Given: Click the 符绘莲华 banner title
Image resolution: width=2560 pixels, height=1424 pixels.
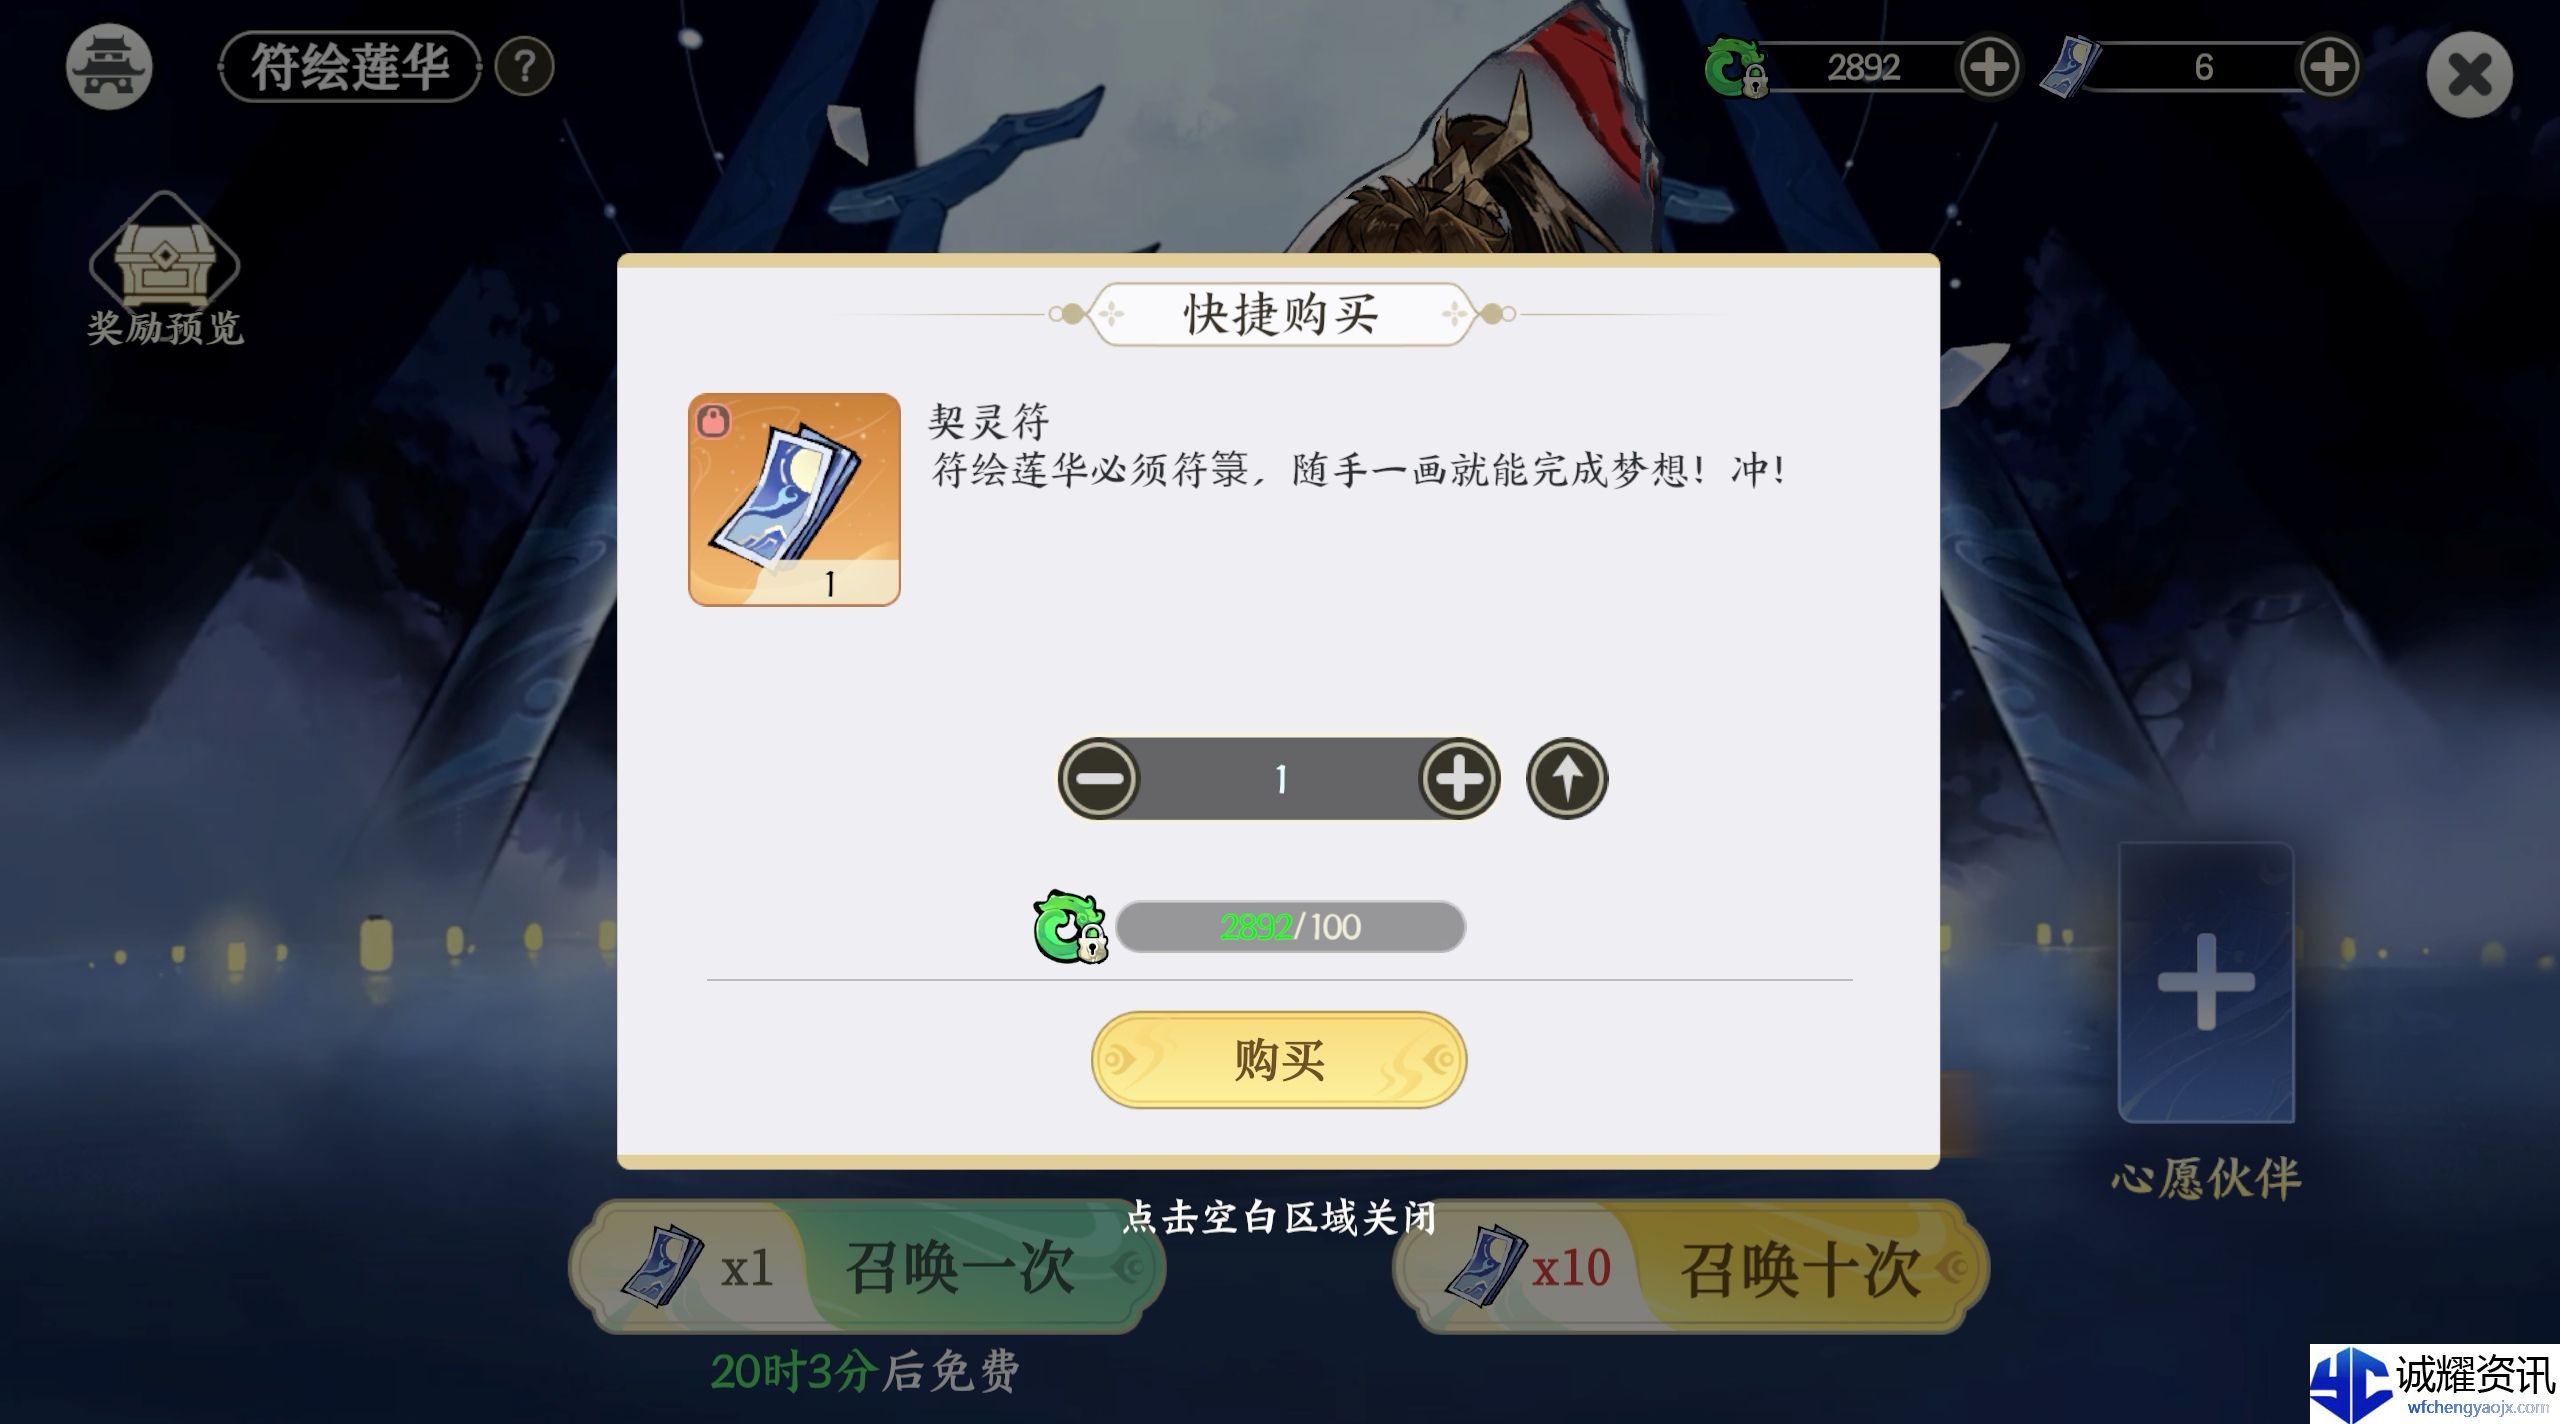Looking at the screenshot, I should tap(350, 67).
